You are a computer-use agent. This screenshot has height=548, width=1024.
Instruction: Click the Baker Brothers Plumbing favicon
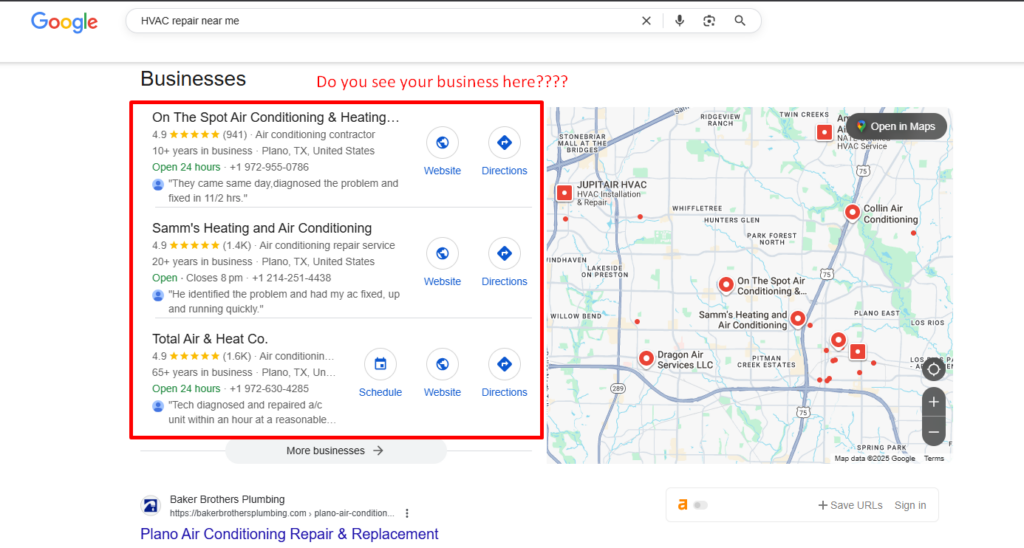[151, 506]
